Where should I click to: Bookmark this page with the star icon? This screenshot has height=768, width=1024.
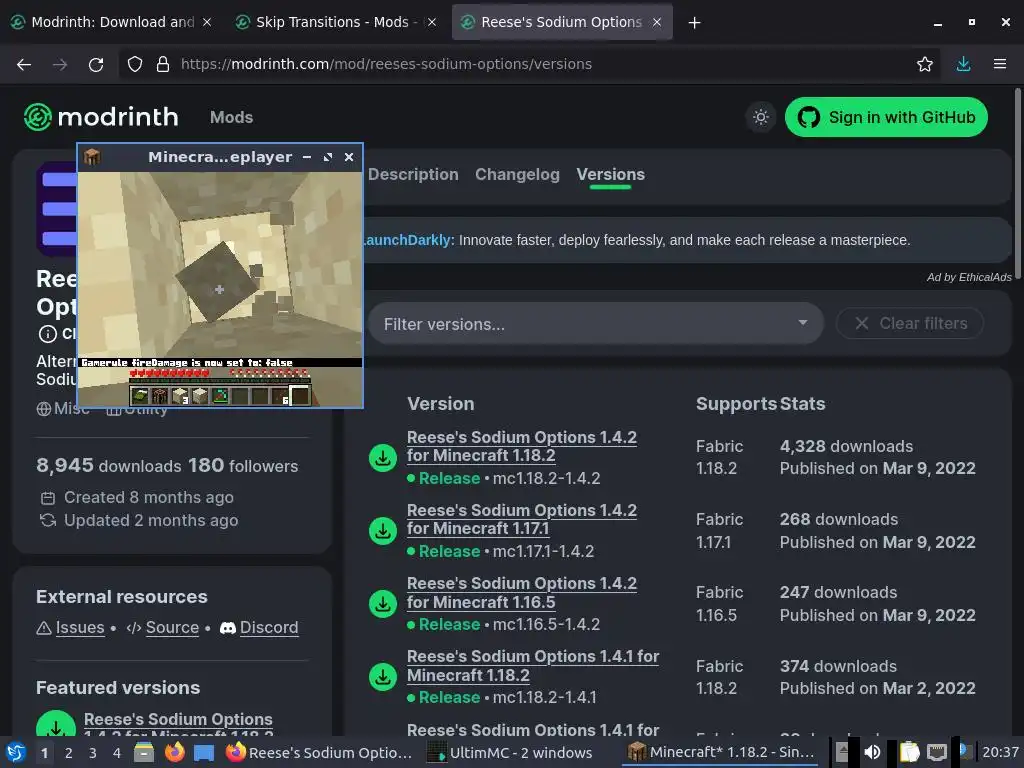click(x=925, y=64)
